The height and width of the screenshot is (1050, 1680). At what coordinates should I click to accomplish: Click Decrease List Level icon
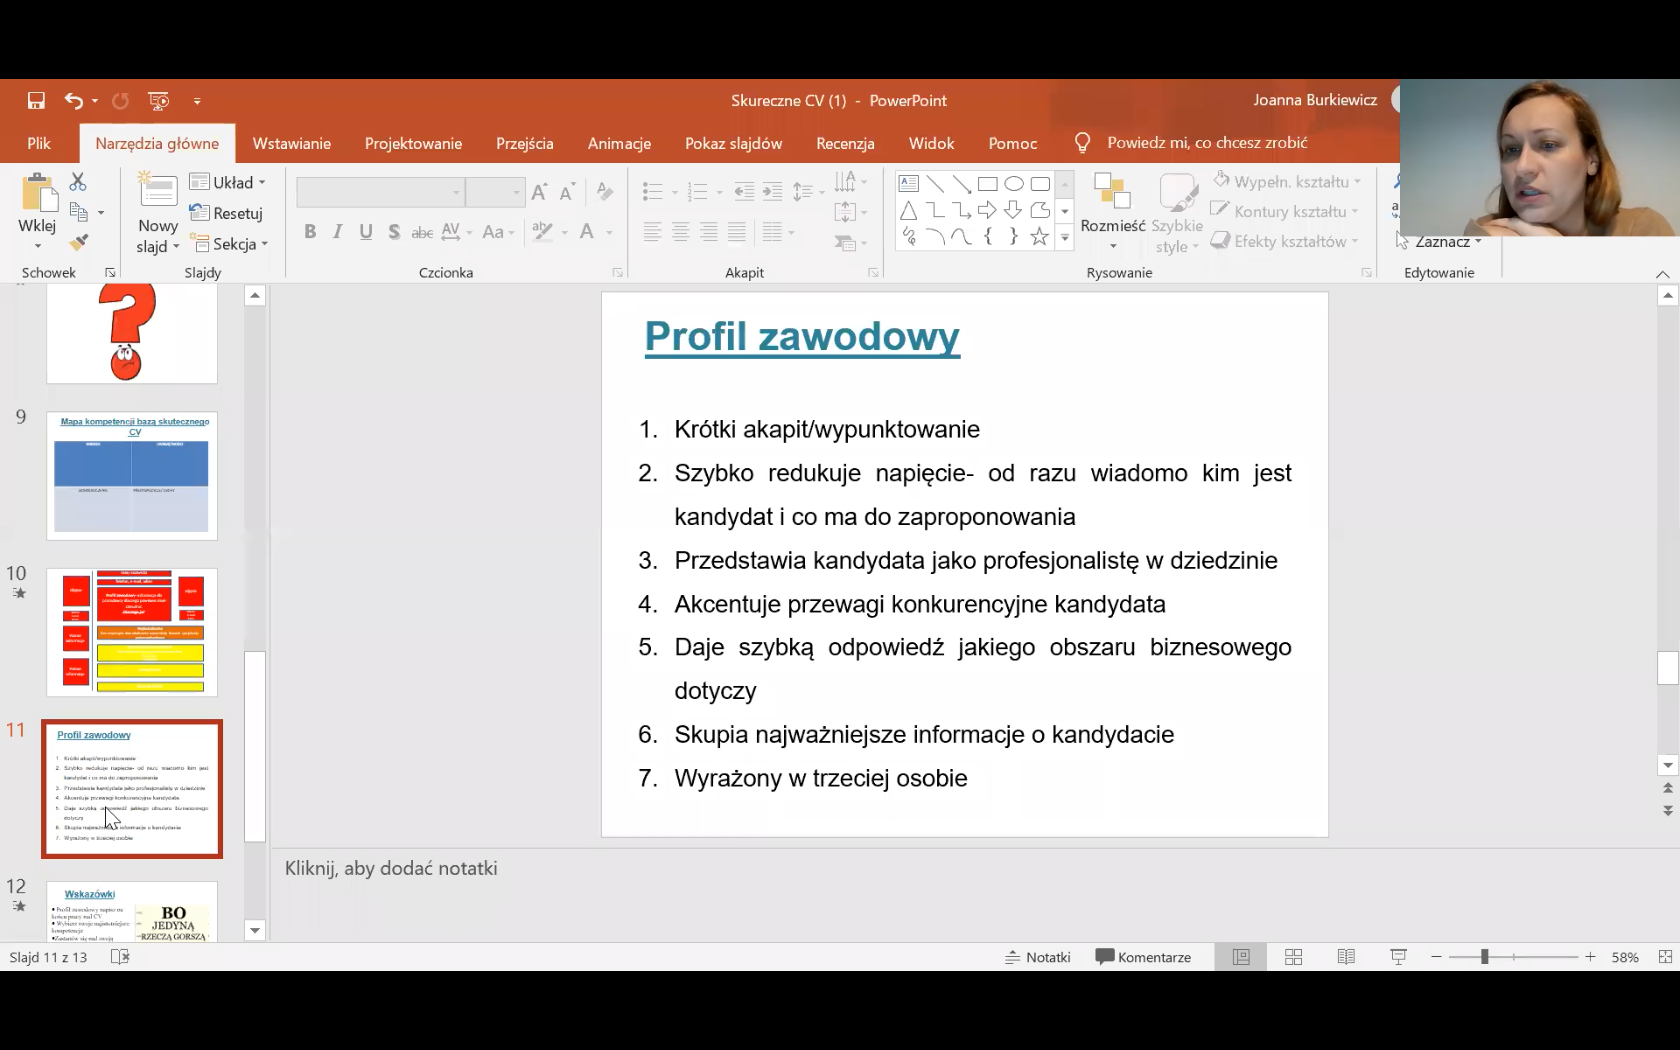click(744, 191)
